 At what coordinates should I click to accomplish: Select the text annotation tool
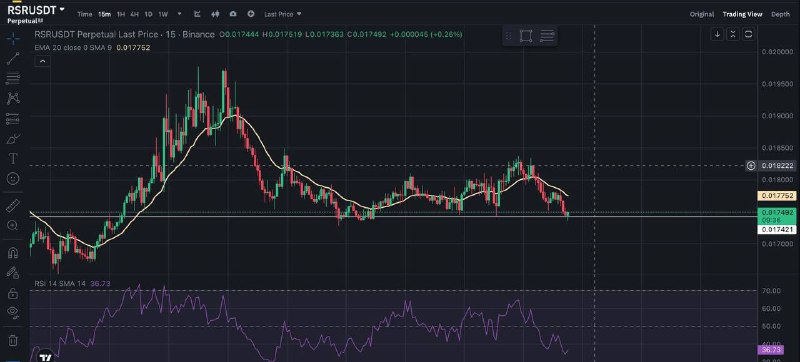pos(13,159)
